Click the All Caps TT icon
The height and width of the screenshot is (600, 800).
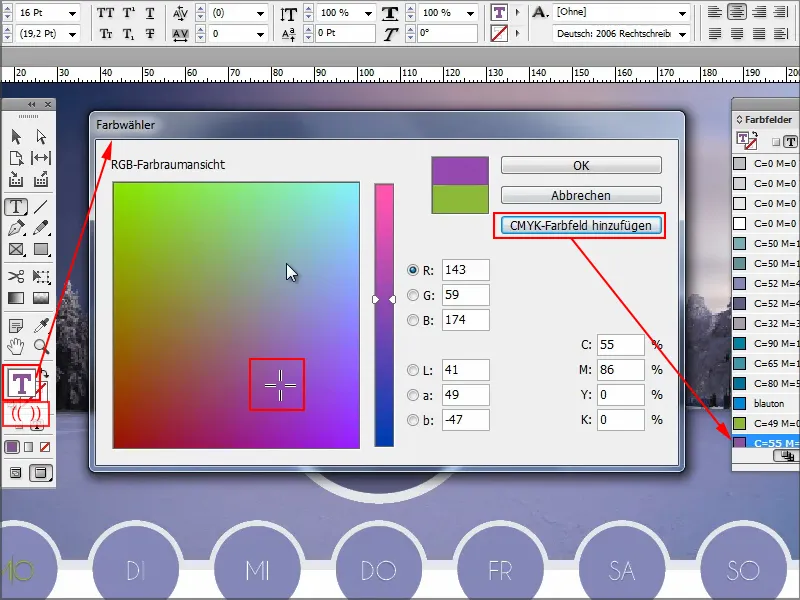[x=106, y=13]
